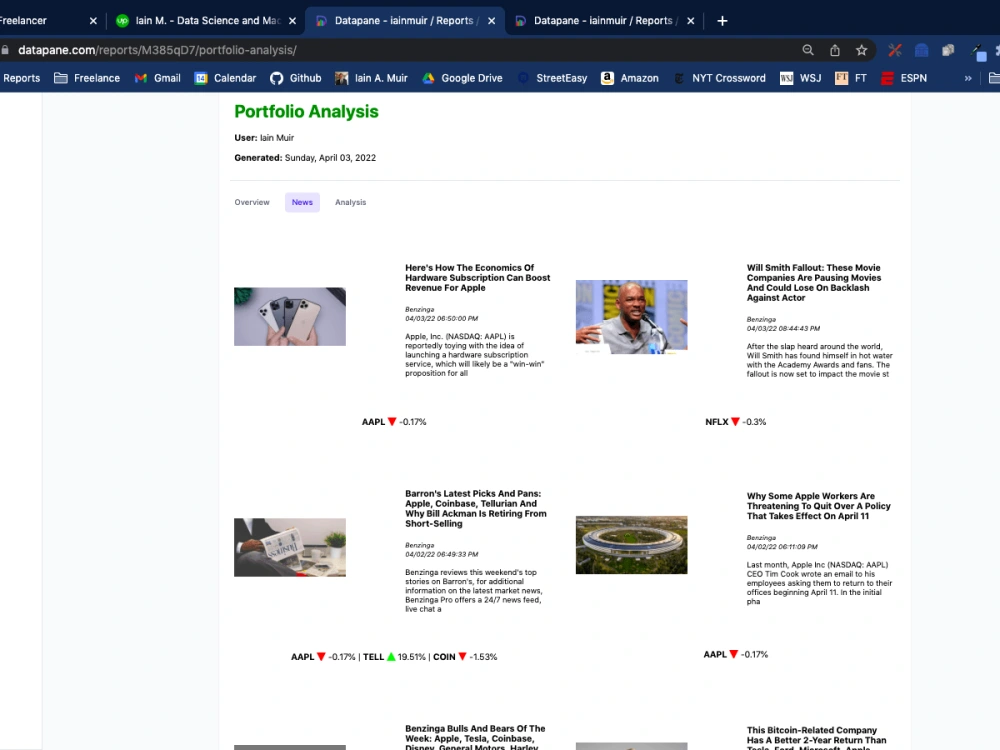Expand the hidden bookmarks chevron
Image resolution: width=1000 pixels, height=750 pixels.
(968, 78)
